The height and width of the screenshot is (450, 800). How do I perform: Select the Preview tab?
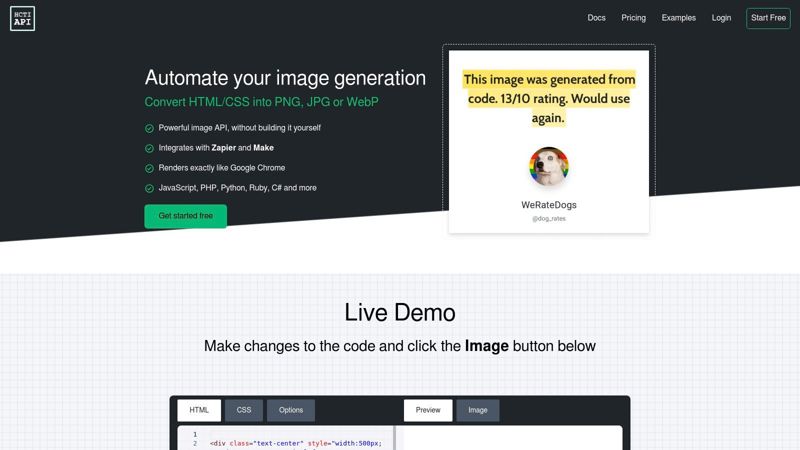click(x=428, y=410)
